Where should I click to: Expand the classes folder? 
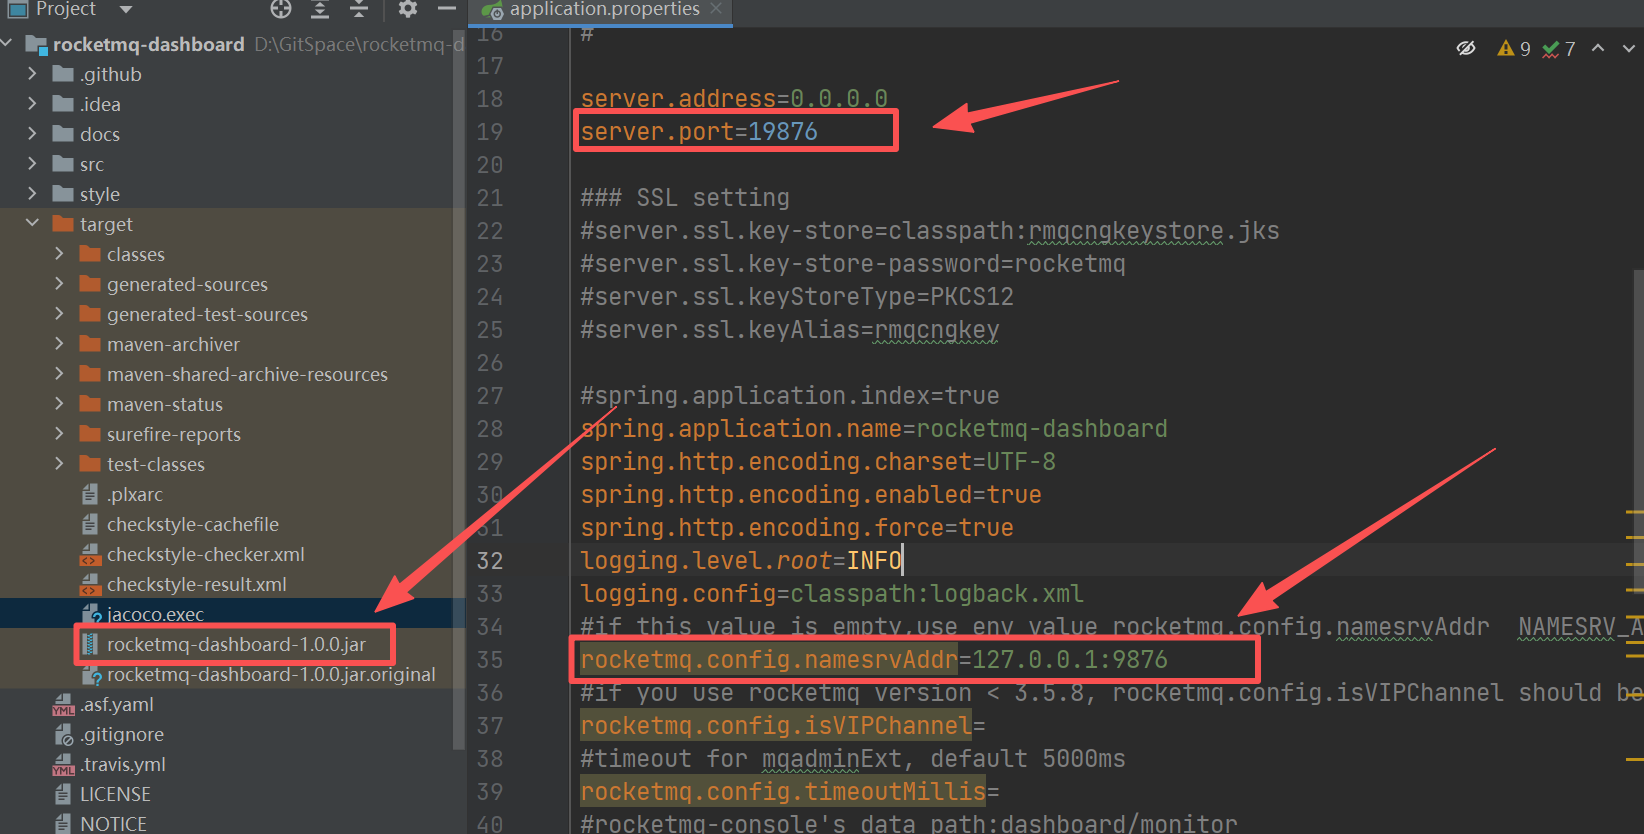tap(59, 254)
